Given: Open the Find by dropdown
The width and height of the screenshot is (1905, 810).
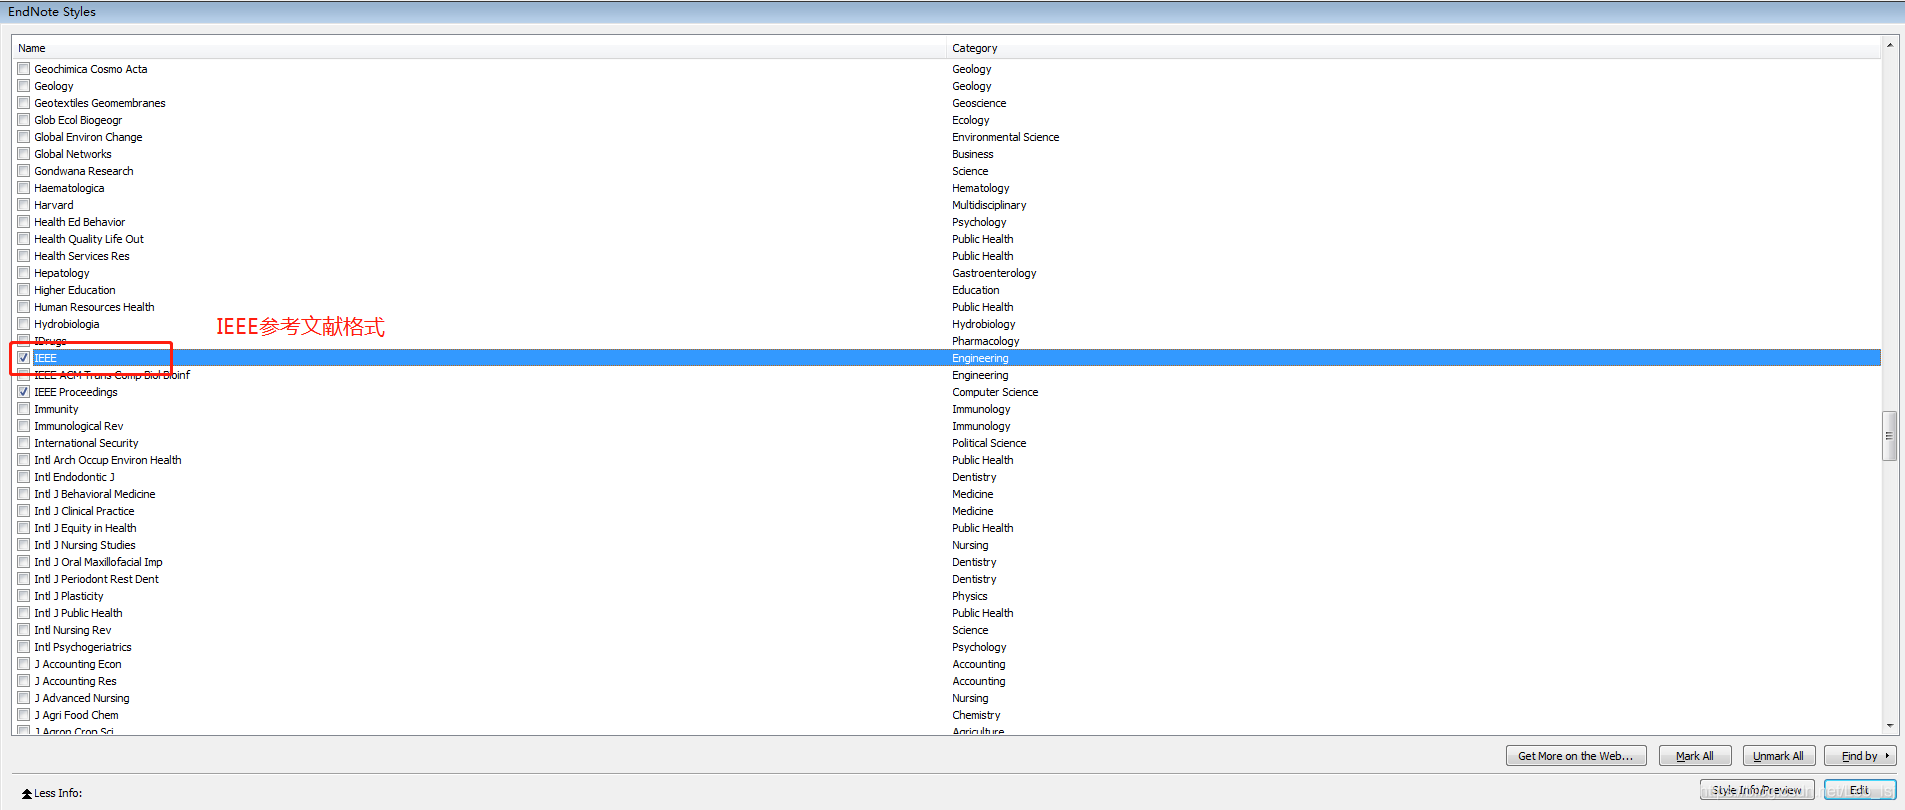Looking at the screenshot, I should 1860,756.
